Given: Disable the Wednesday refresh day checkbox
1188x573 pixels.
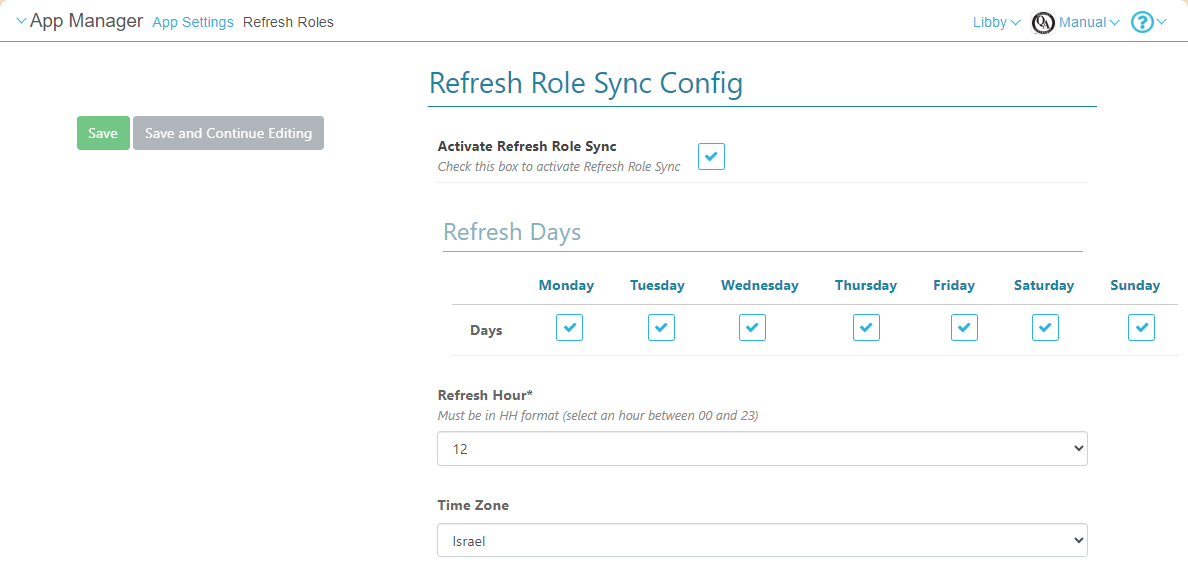Looking at the screenshot, I should pyautogui.click(x=752, y=328).
